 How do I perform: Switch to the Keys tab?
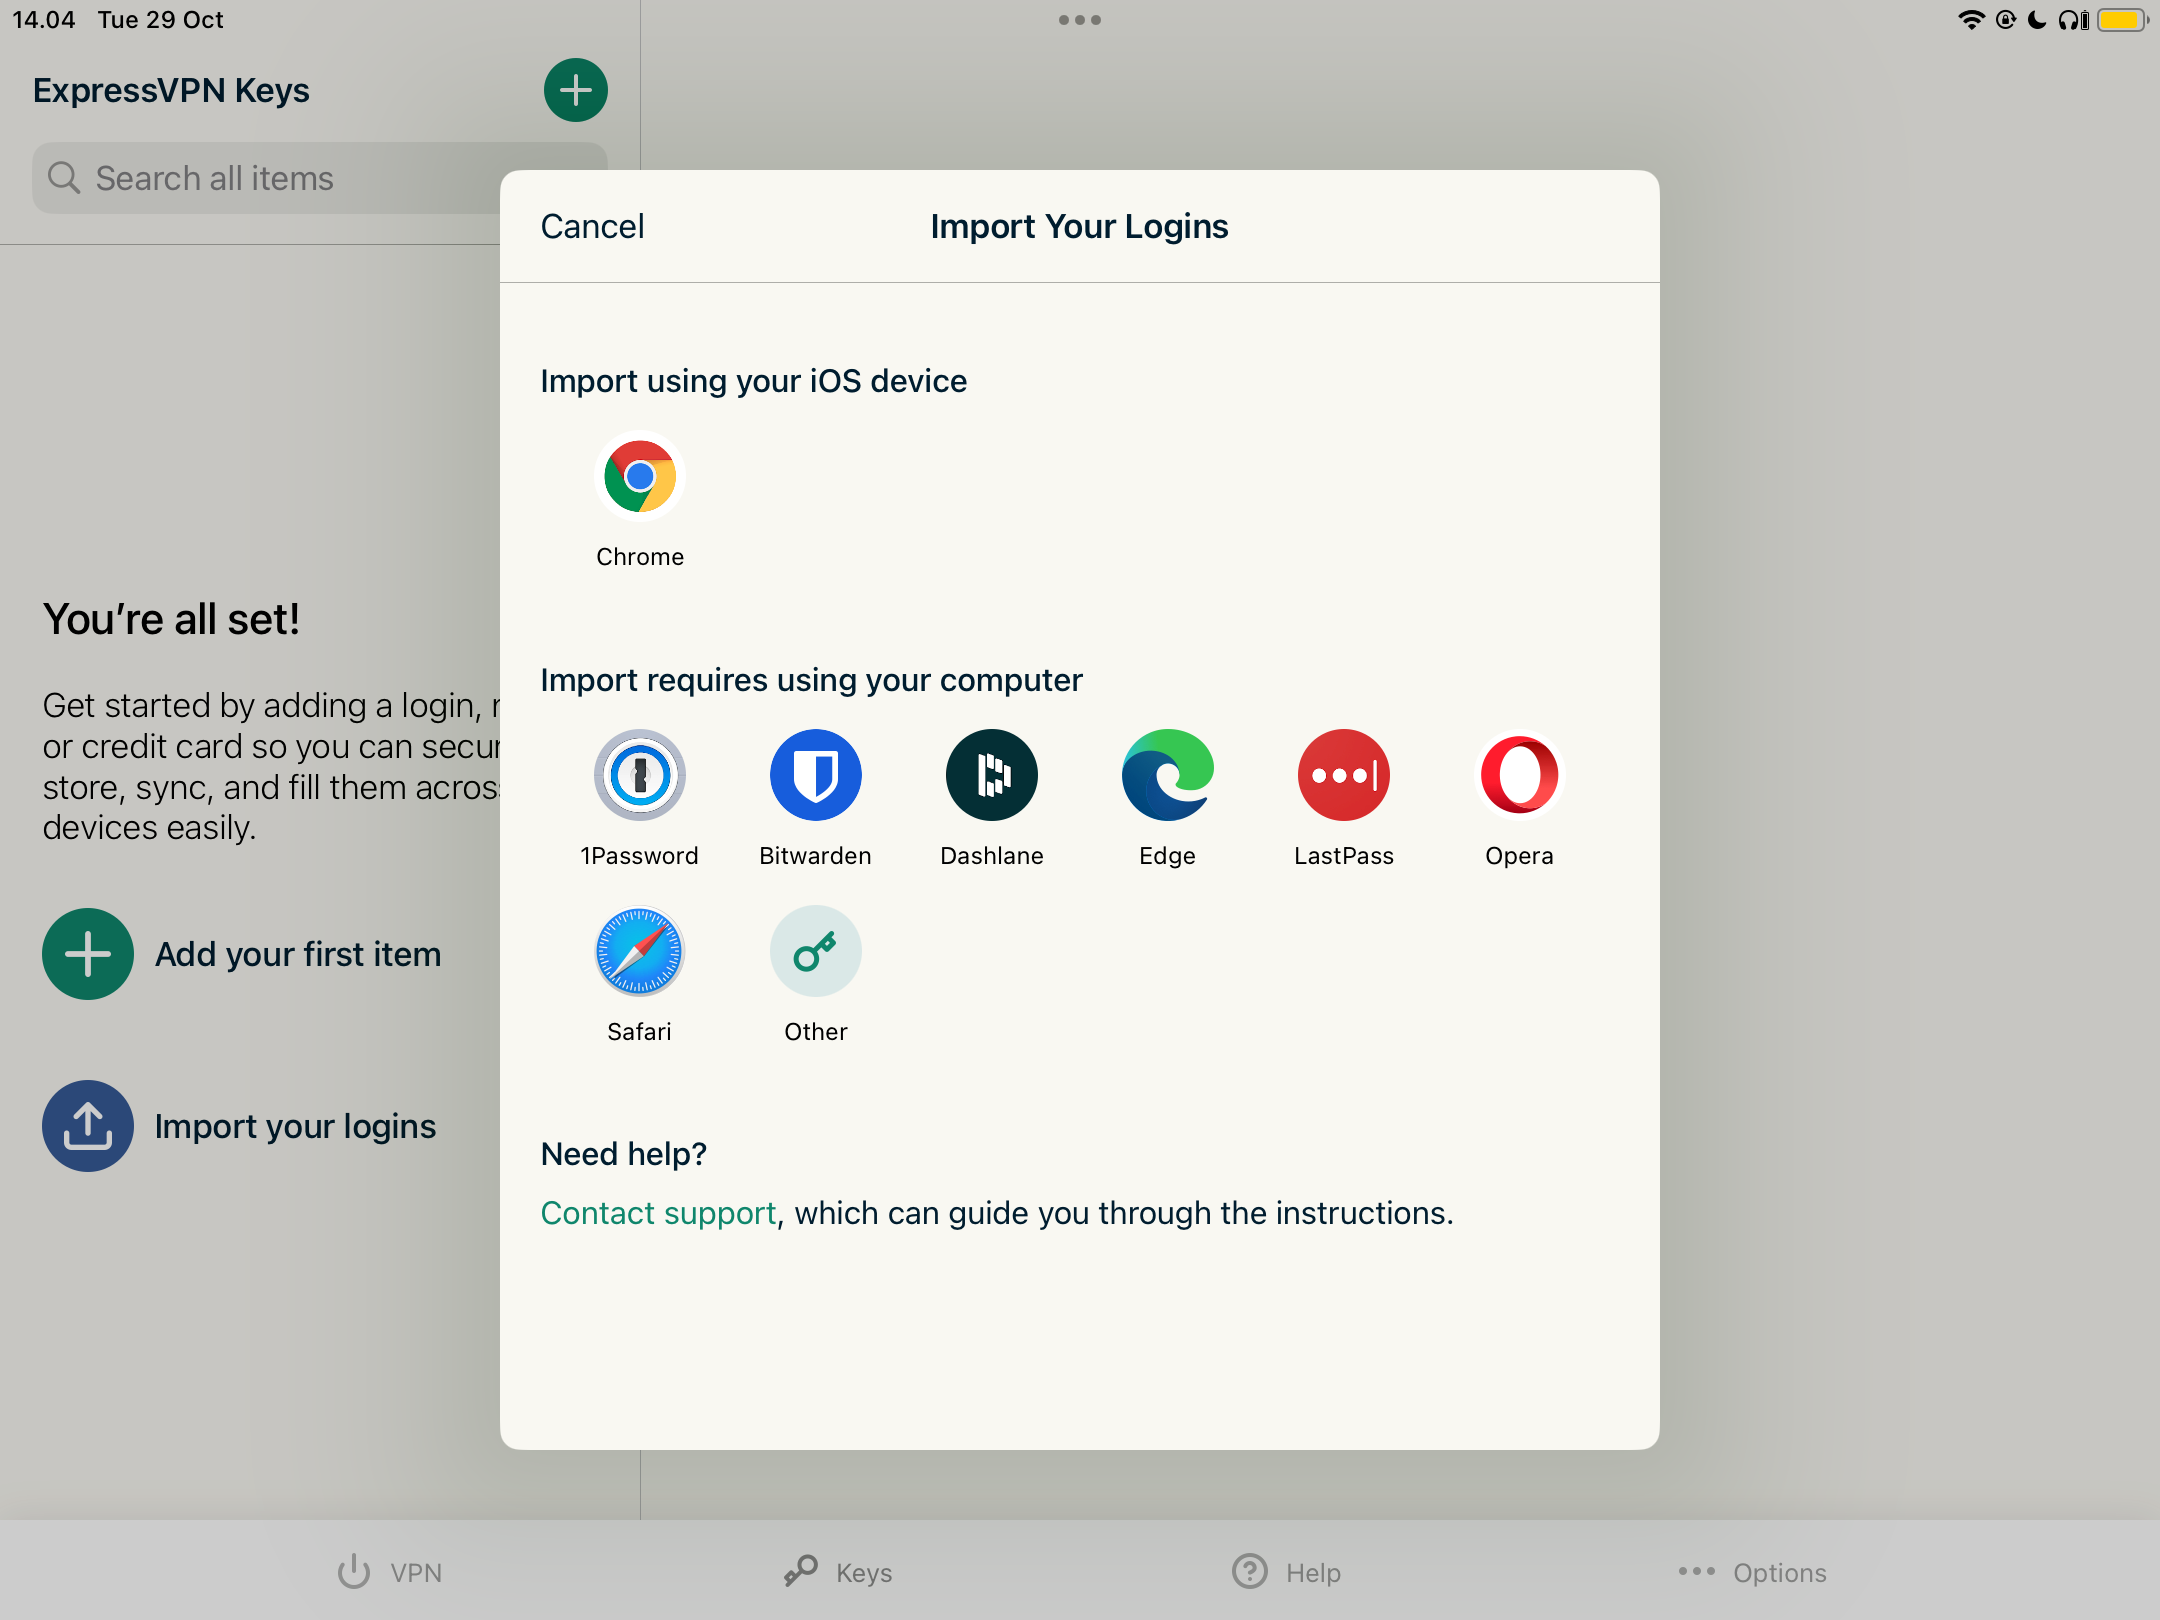click(838, 1572)
